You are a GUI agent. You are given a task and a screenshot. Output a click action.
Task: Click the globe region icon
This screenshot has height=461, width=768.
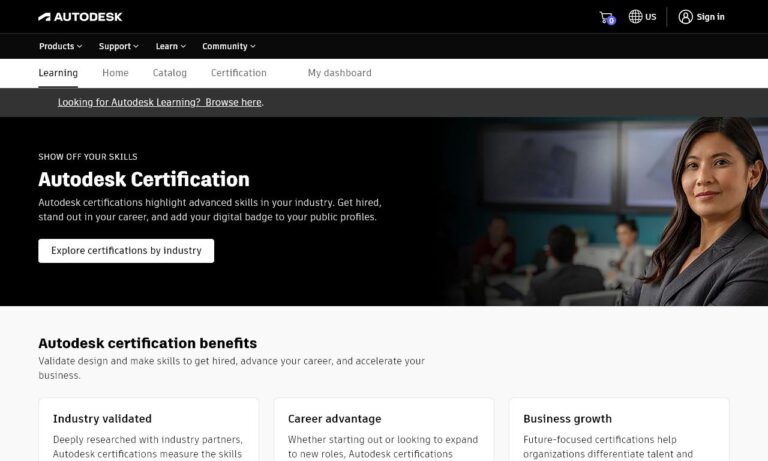[x=635, y=17]
